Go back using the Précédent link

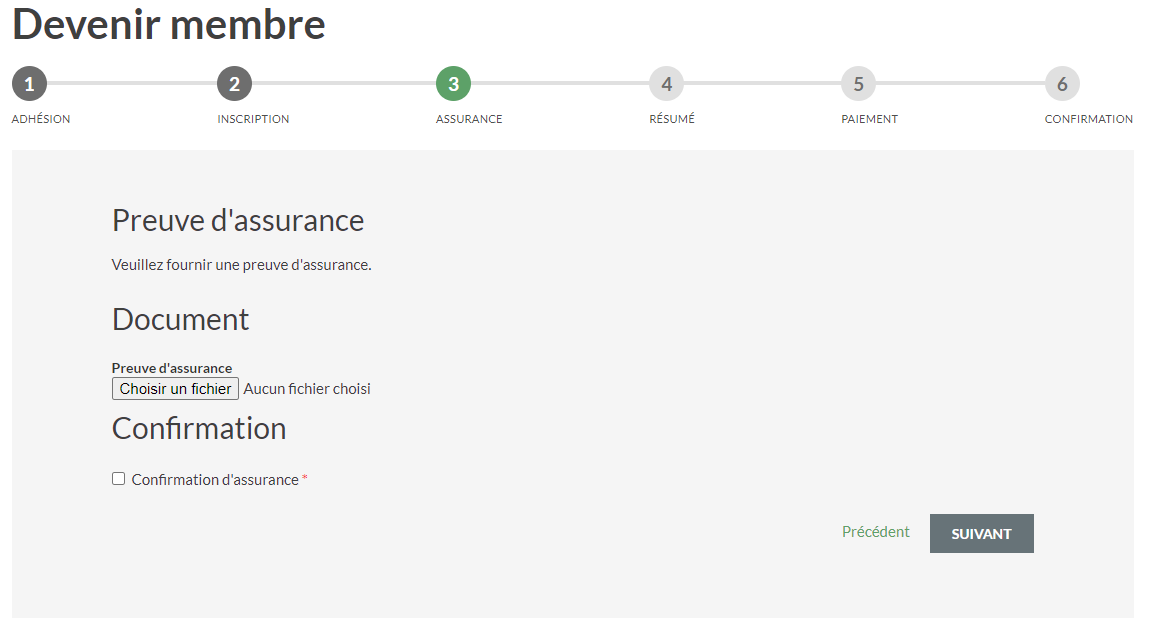(x=875, y=532)
